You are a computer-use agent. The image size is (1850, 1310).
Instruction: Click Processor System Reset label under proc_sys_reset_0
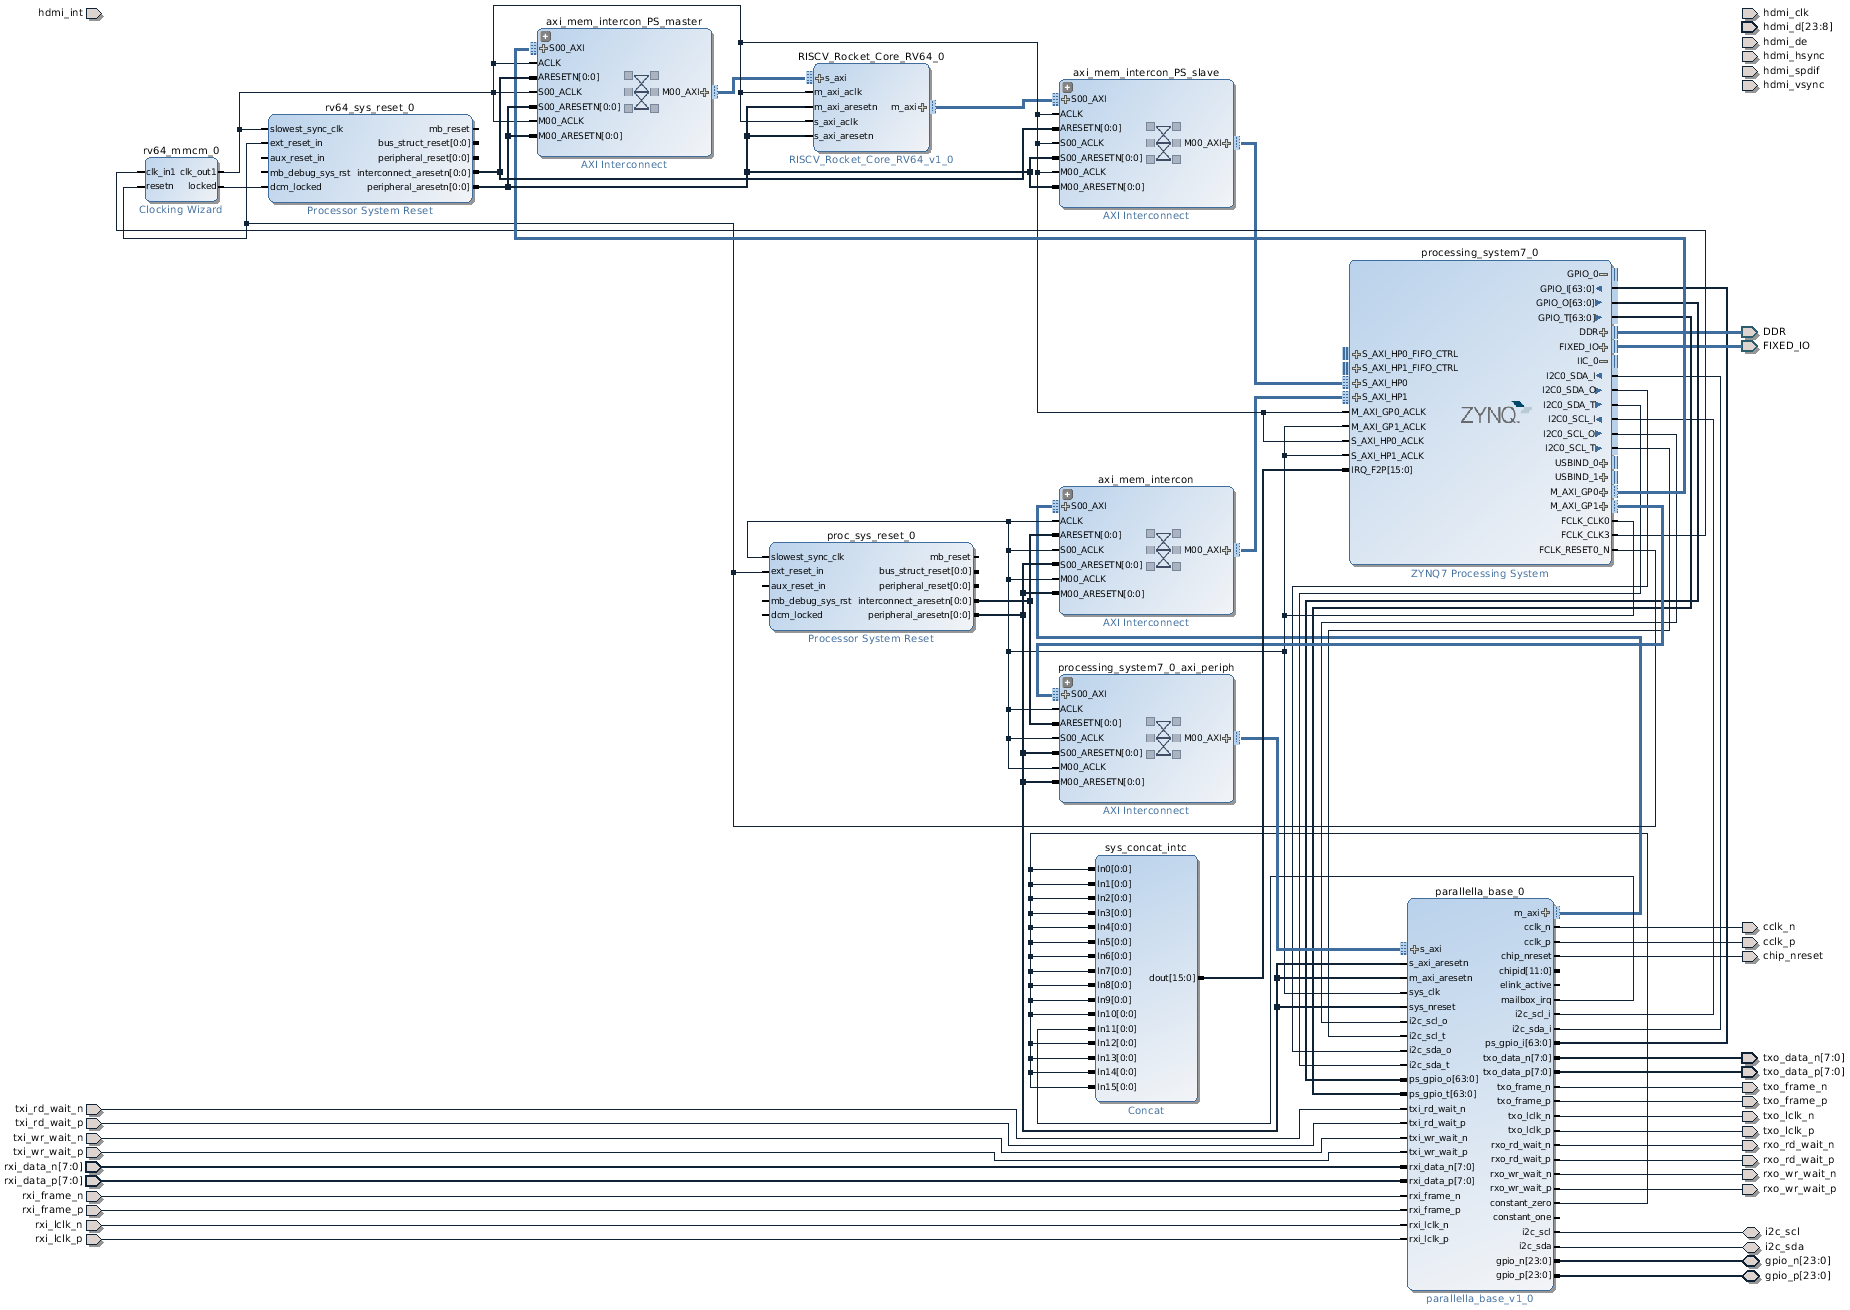(x=871, y=639)
